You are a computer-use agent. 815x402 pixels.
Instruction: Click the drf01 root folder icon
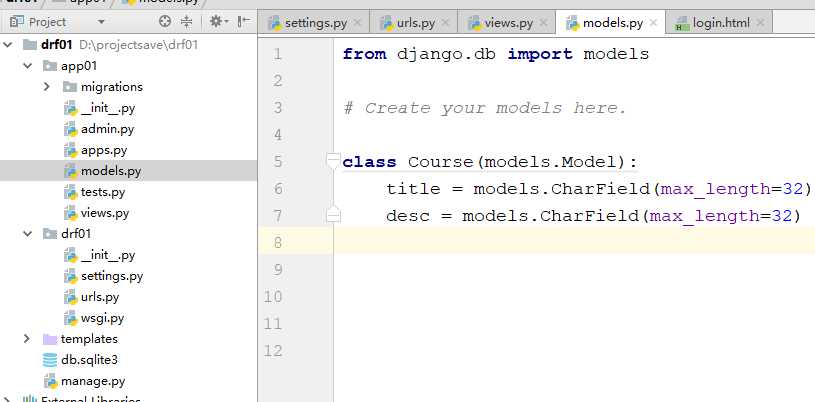30,45
